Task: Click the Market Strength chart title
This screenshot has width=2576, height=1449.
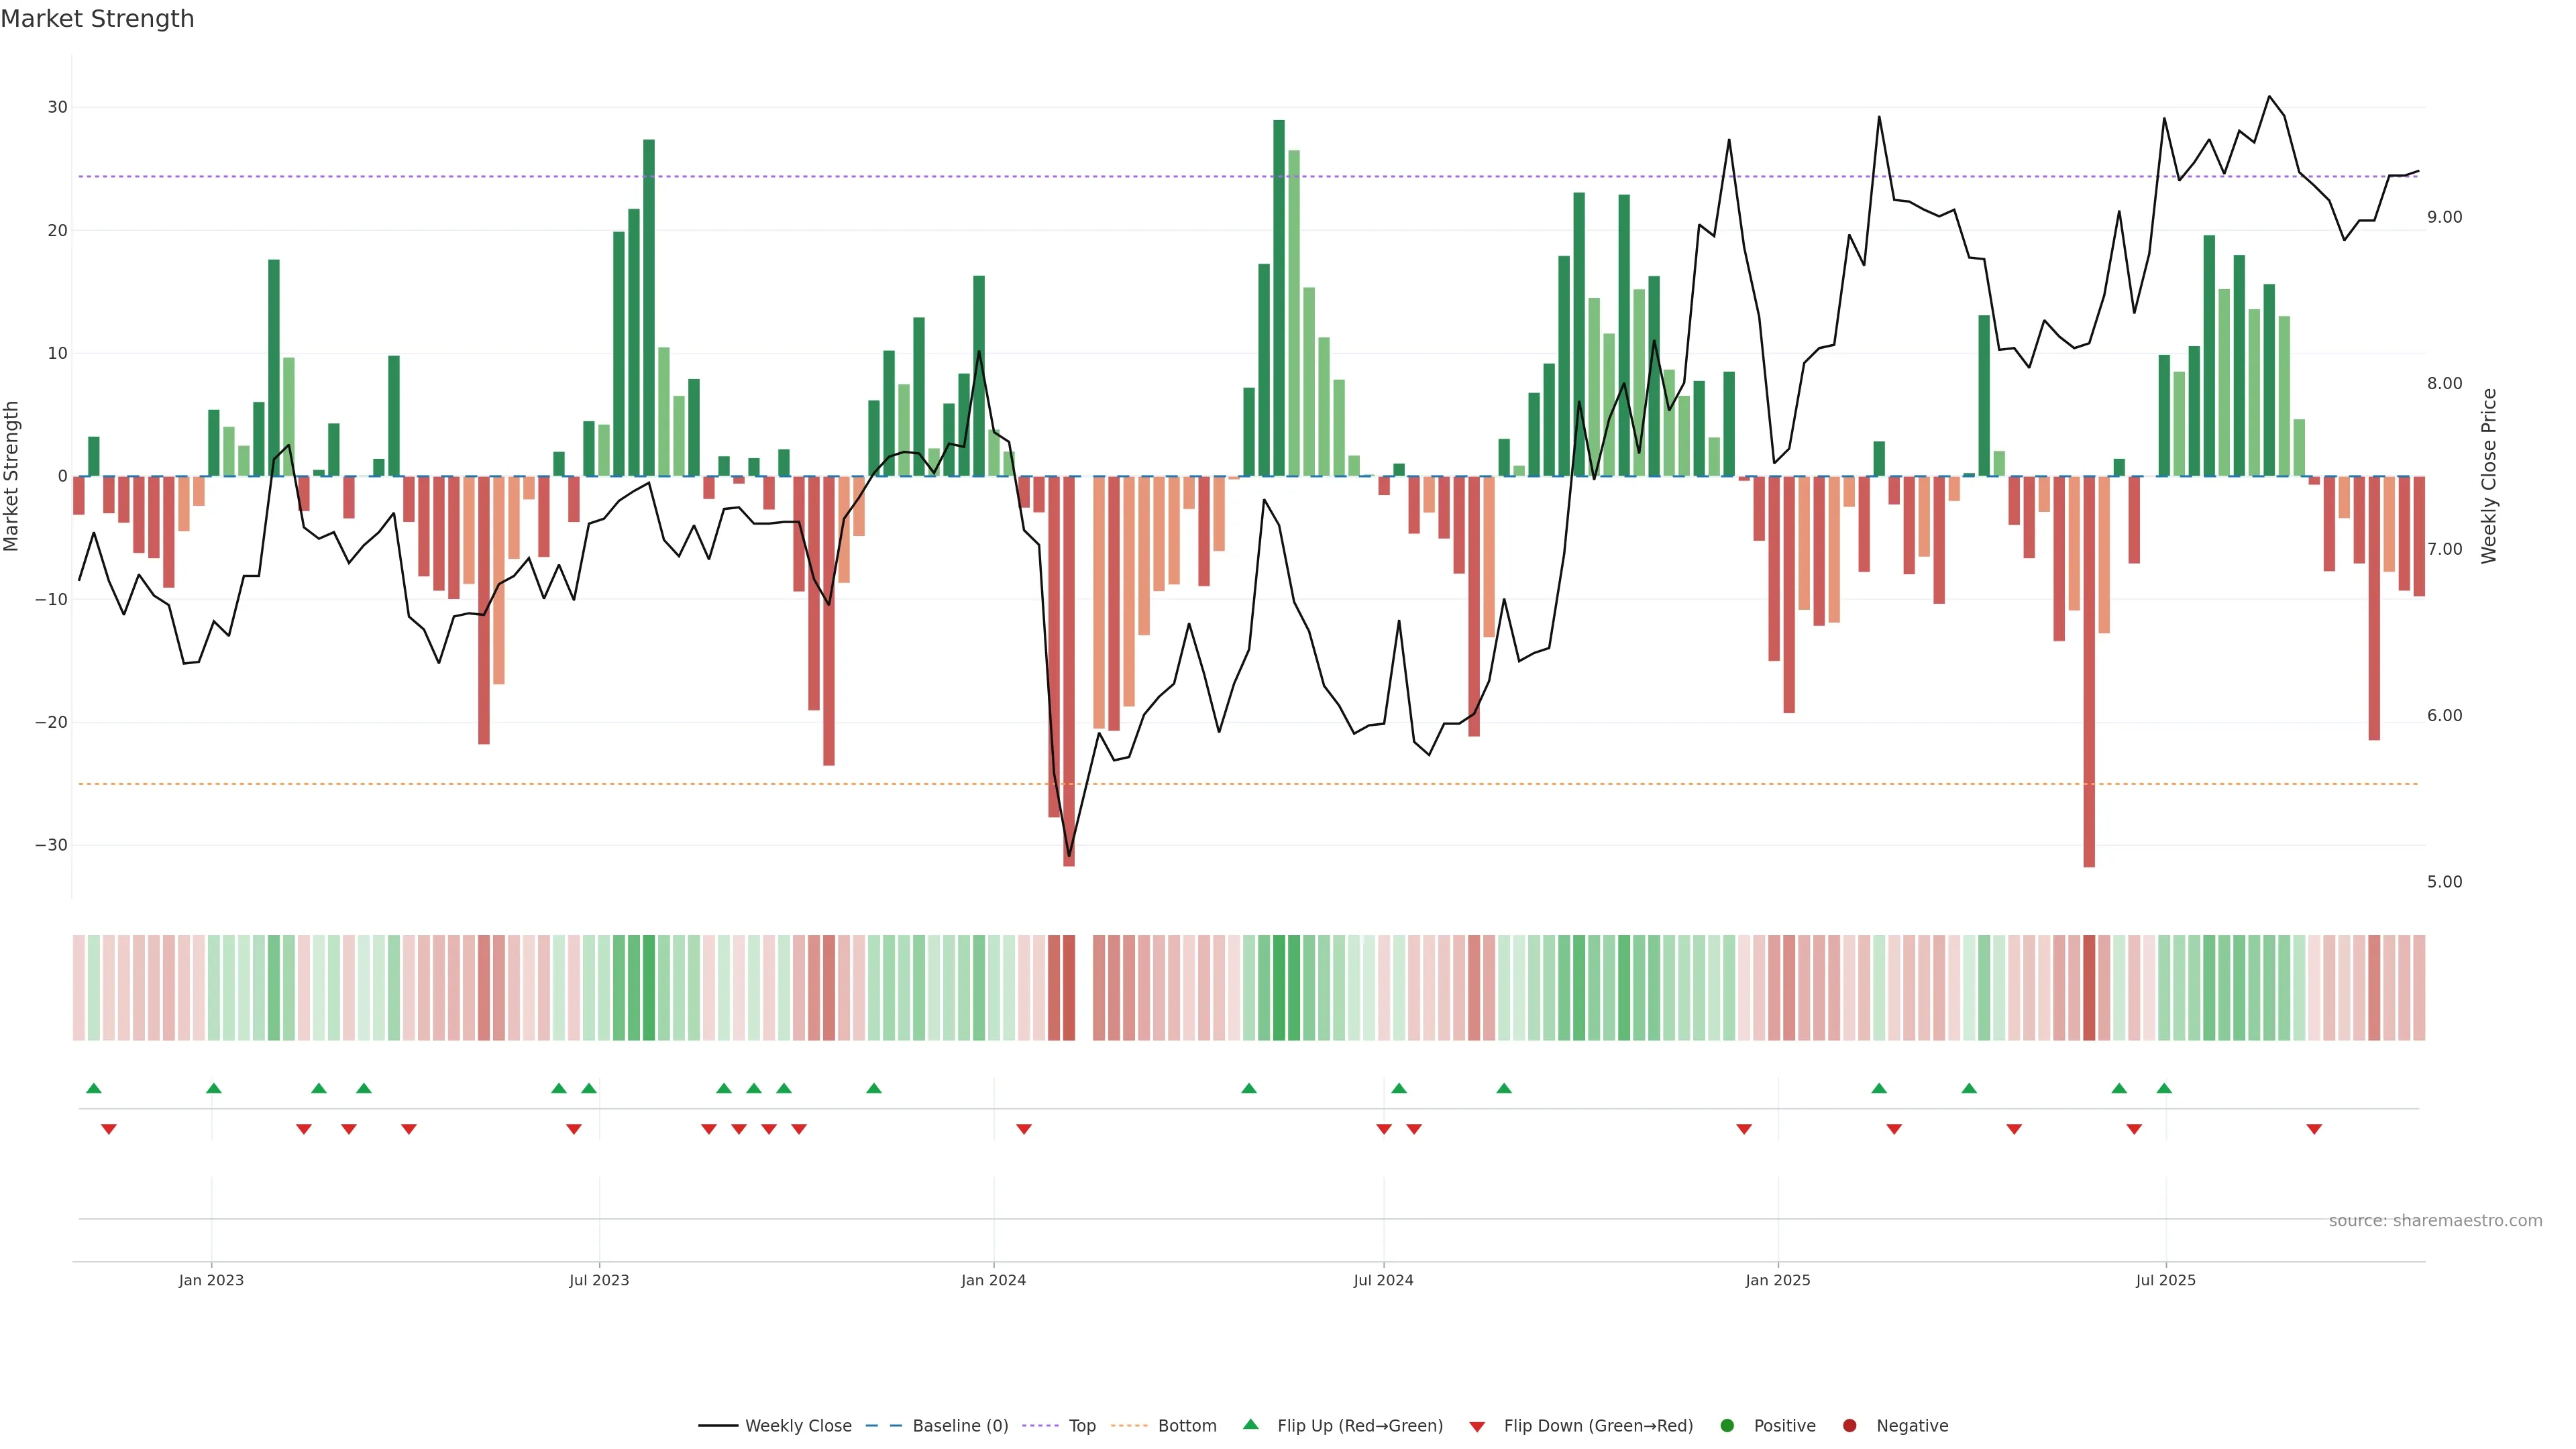Action: 97,19
